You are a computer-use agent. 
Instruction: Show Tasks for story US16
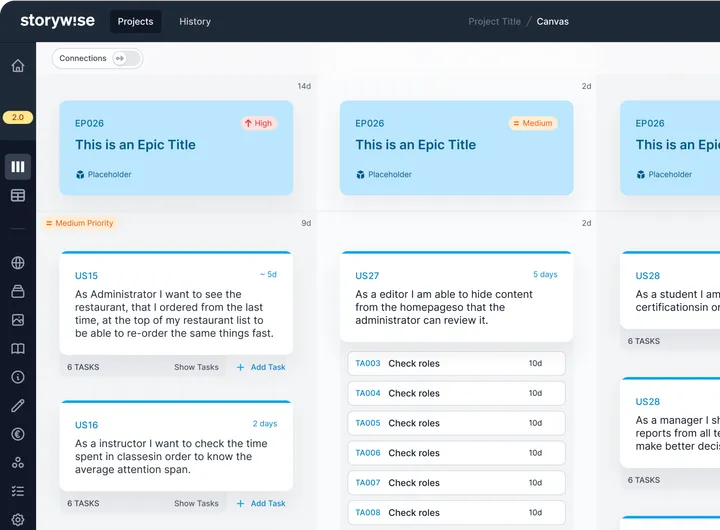point(196,503)
